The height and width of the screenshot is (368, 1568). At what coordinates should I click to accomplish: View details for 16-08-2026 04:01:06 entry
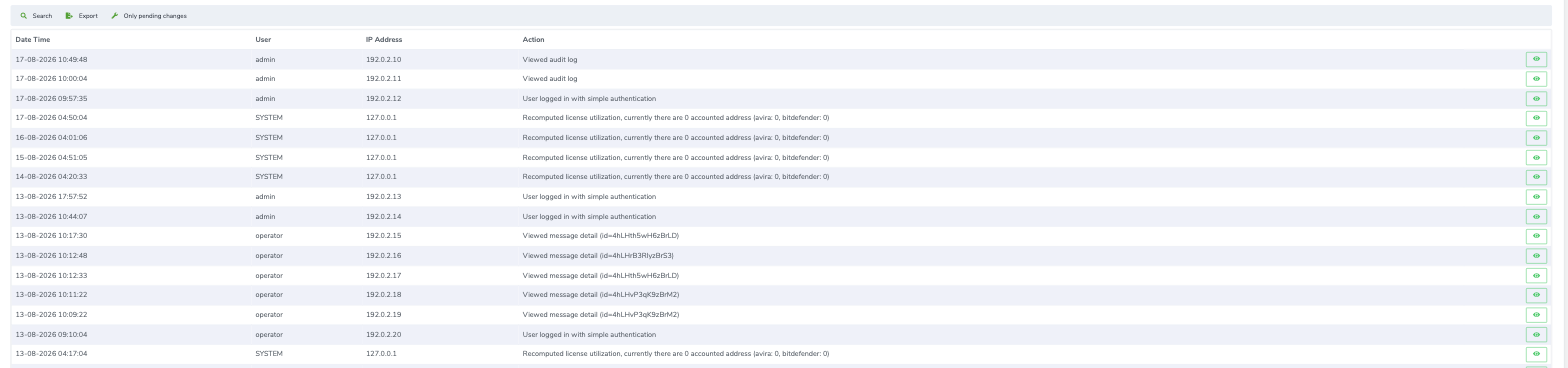[x=1536, y=138]
